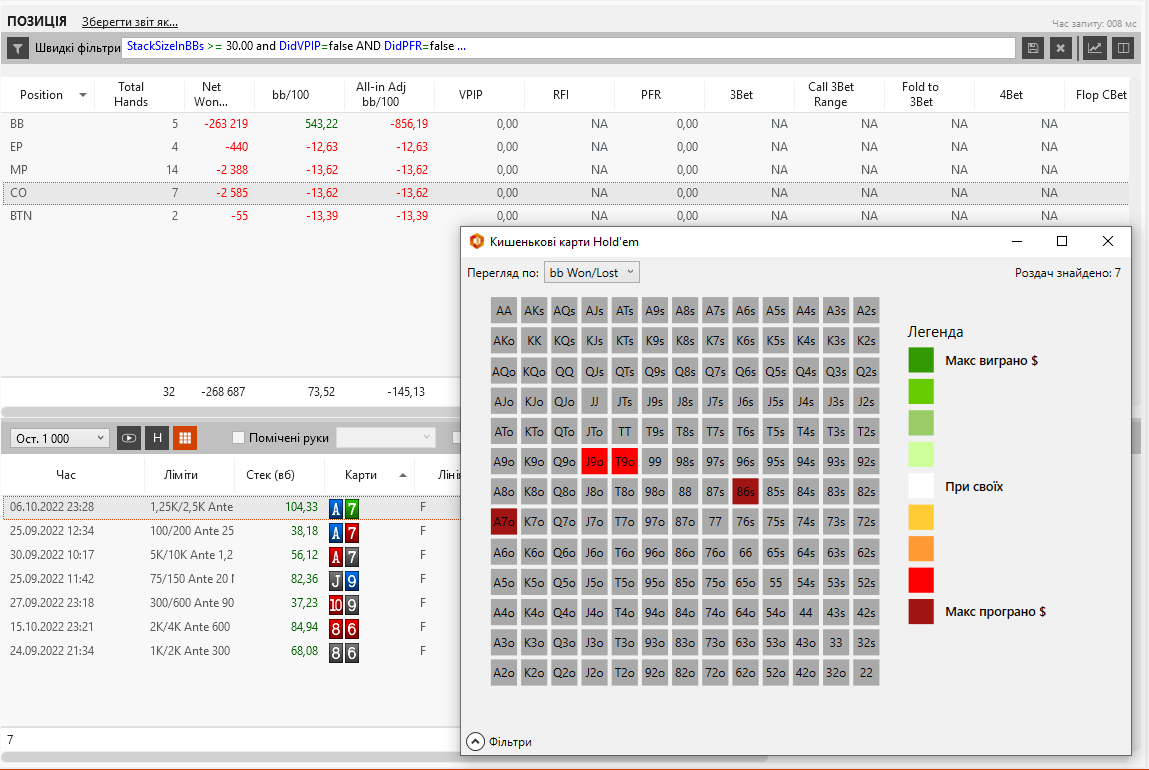Viewport: 1149px width, 770px height.
Task: Click the J9 cards in hand list
Action: 344,581
